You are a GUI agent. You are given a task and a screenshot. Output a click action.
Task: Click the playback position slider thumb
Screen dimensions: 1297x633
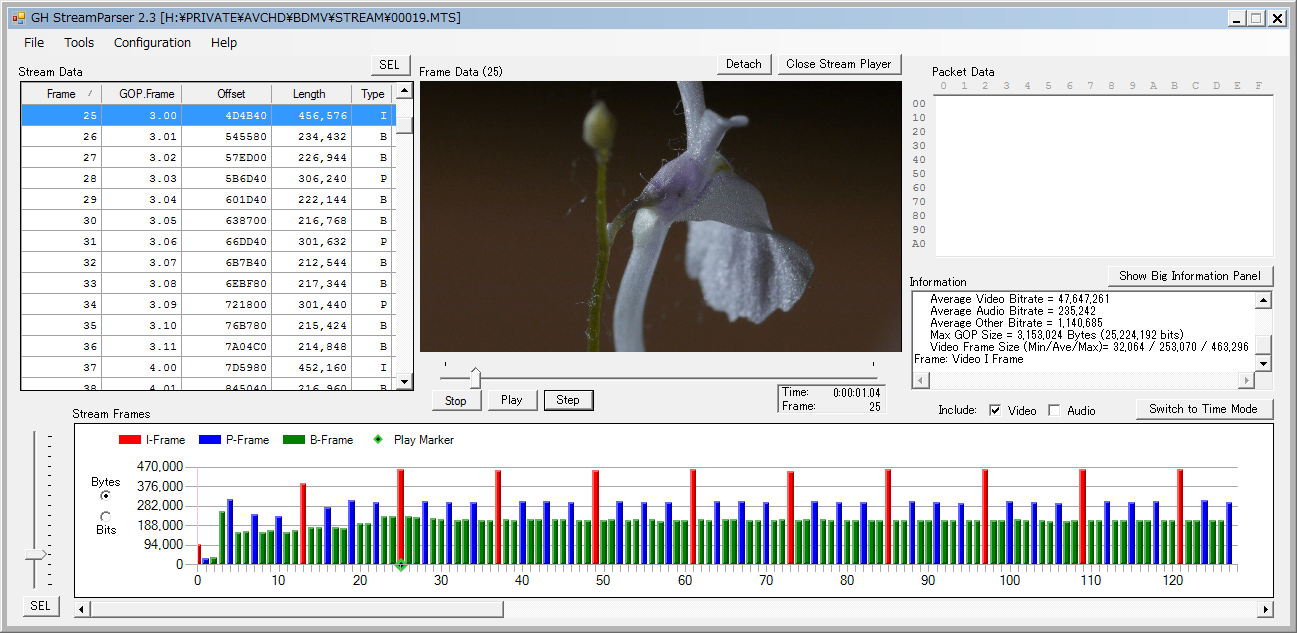click(x=475, y=377)
